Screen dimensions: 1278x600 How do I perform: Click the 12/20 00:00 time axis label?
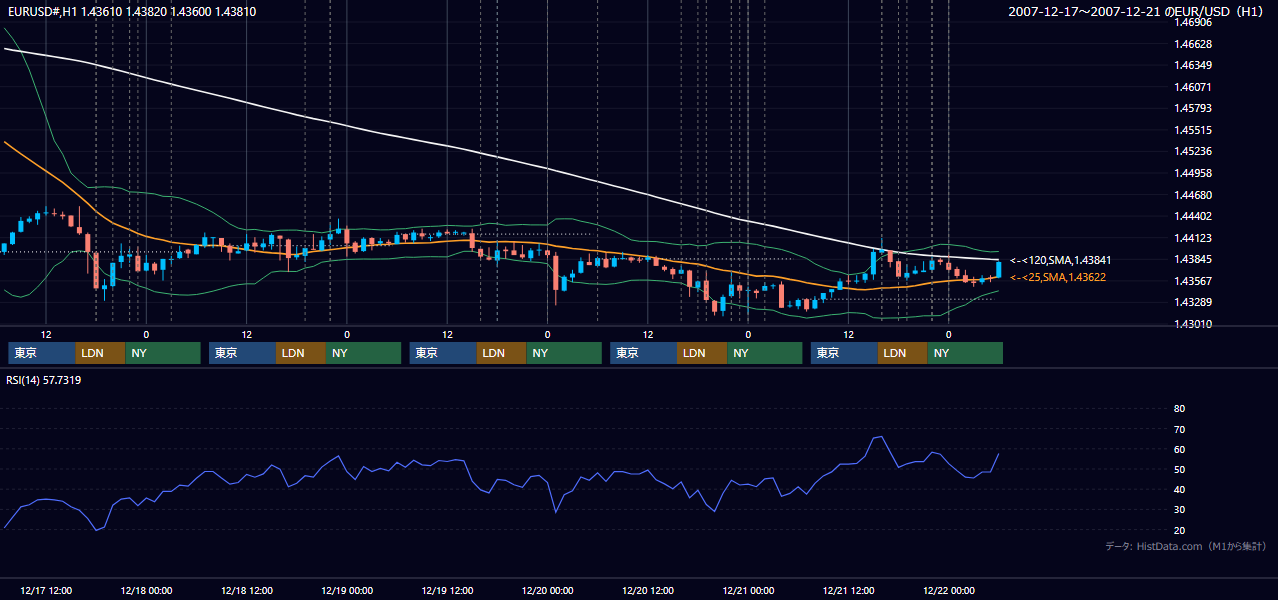547,590
